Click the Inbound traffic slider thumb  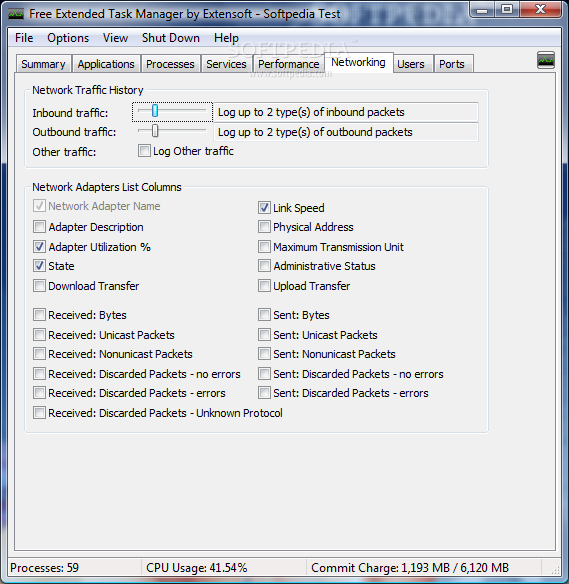point(155,111)
